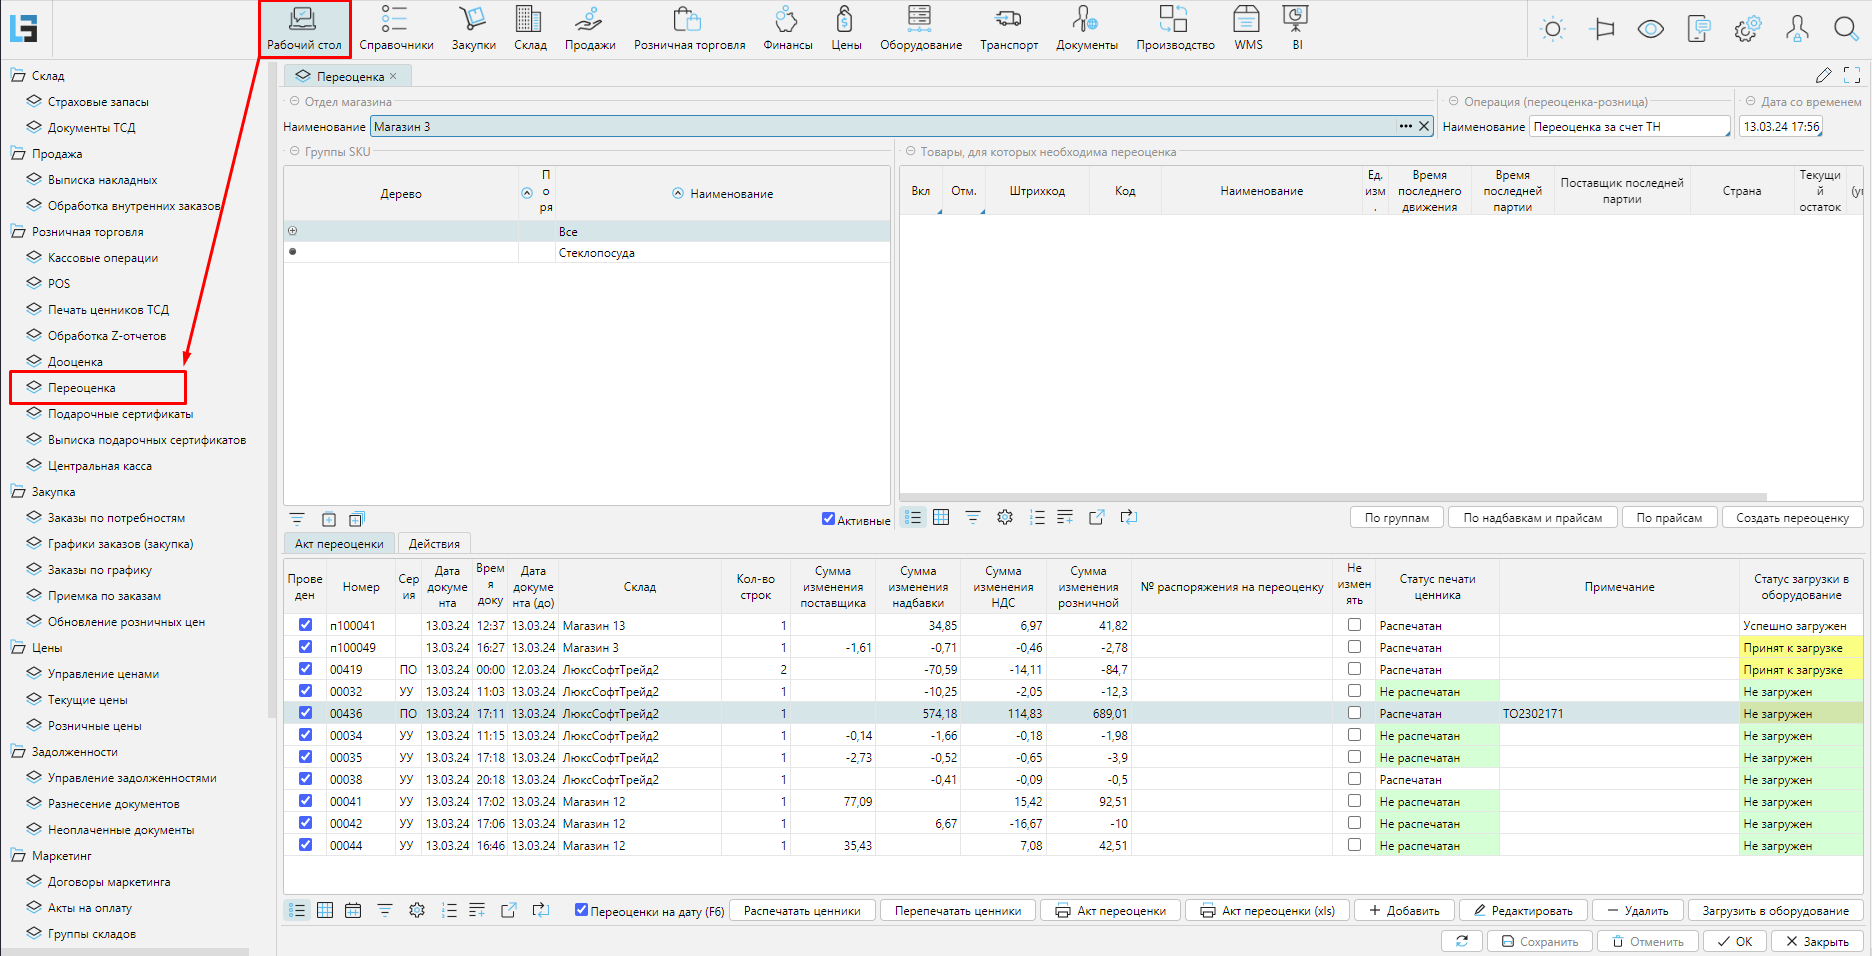Click the eye view icon in header
Viewport: 1872px width, 956px height.
pyautogui.click(x=1650, y=29)
